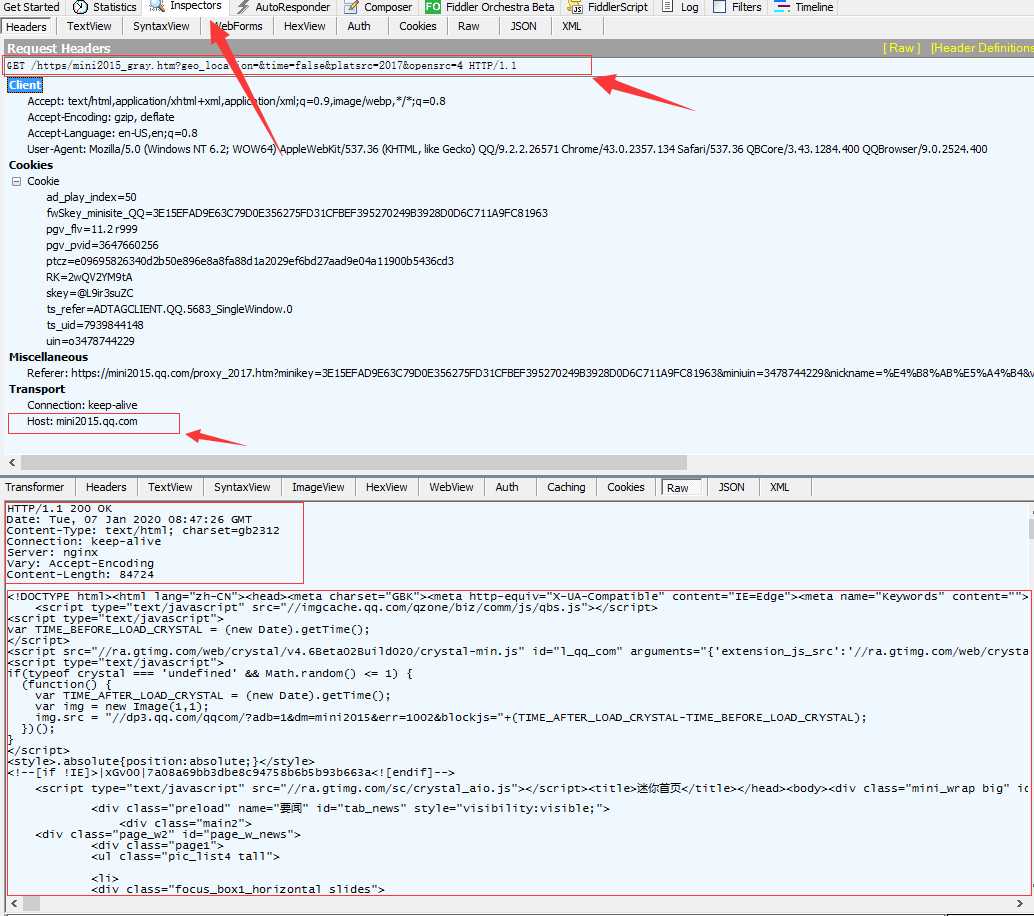Open the AutoResponder lightning tab
This screenshot has width=1034, height=916.
pyautogui.click(x=283, y=7)
